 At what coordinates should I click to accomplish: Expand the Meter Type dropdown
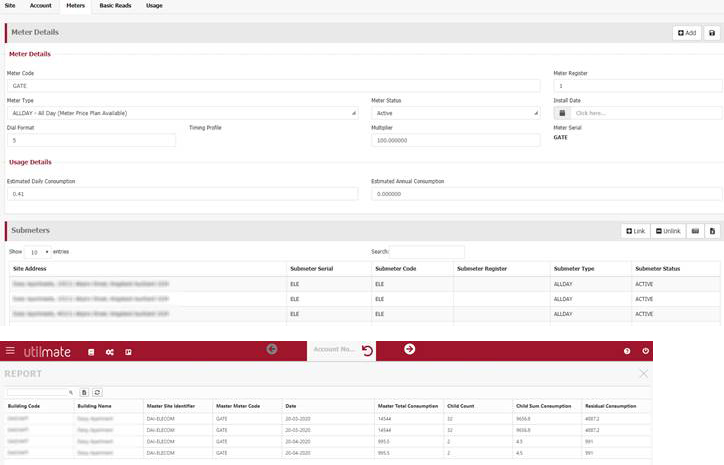click(x=182, y=113)
